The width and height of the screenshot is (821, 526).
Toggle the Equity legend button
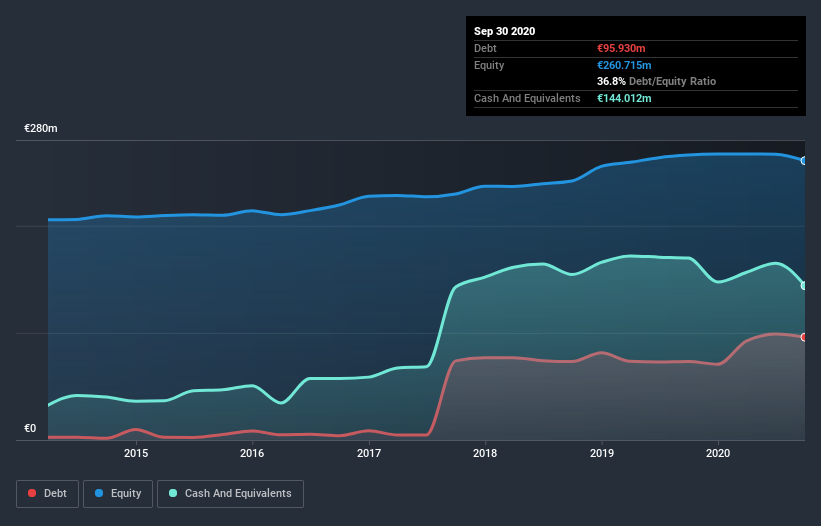click(118, 494)
